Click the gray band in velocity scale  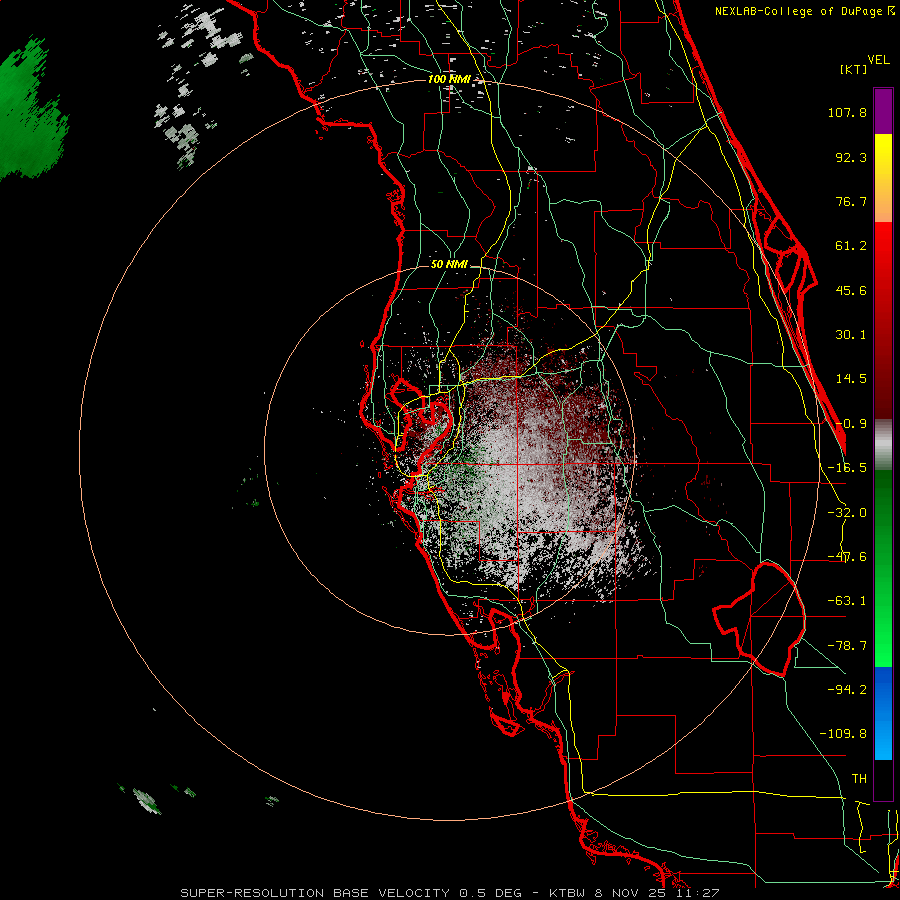[883, 445]
